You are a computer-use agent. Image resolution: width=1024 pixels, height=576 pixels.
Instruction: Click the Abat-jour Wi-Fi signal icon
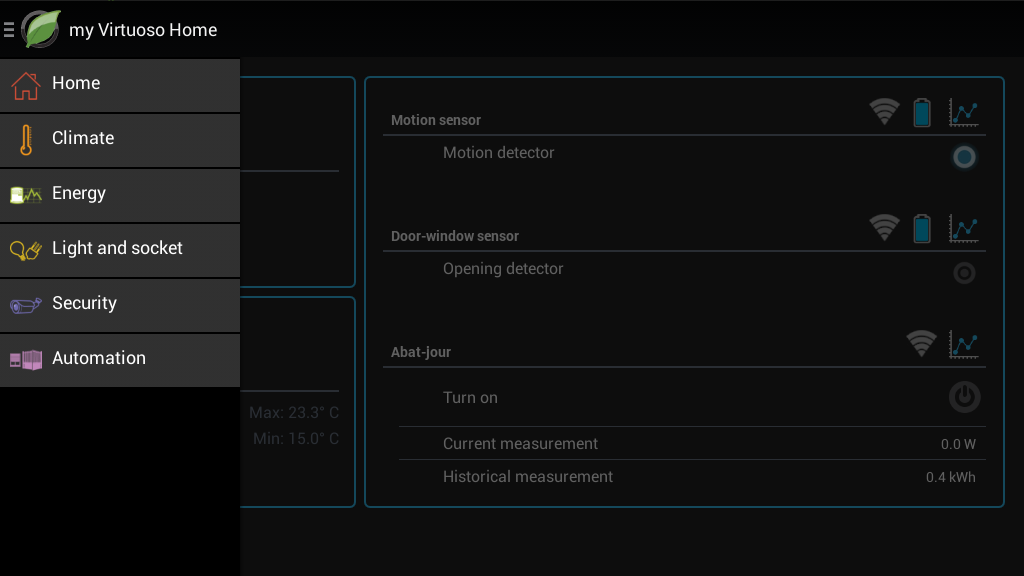[x=921, y=344]
